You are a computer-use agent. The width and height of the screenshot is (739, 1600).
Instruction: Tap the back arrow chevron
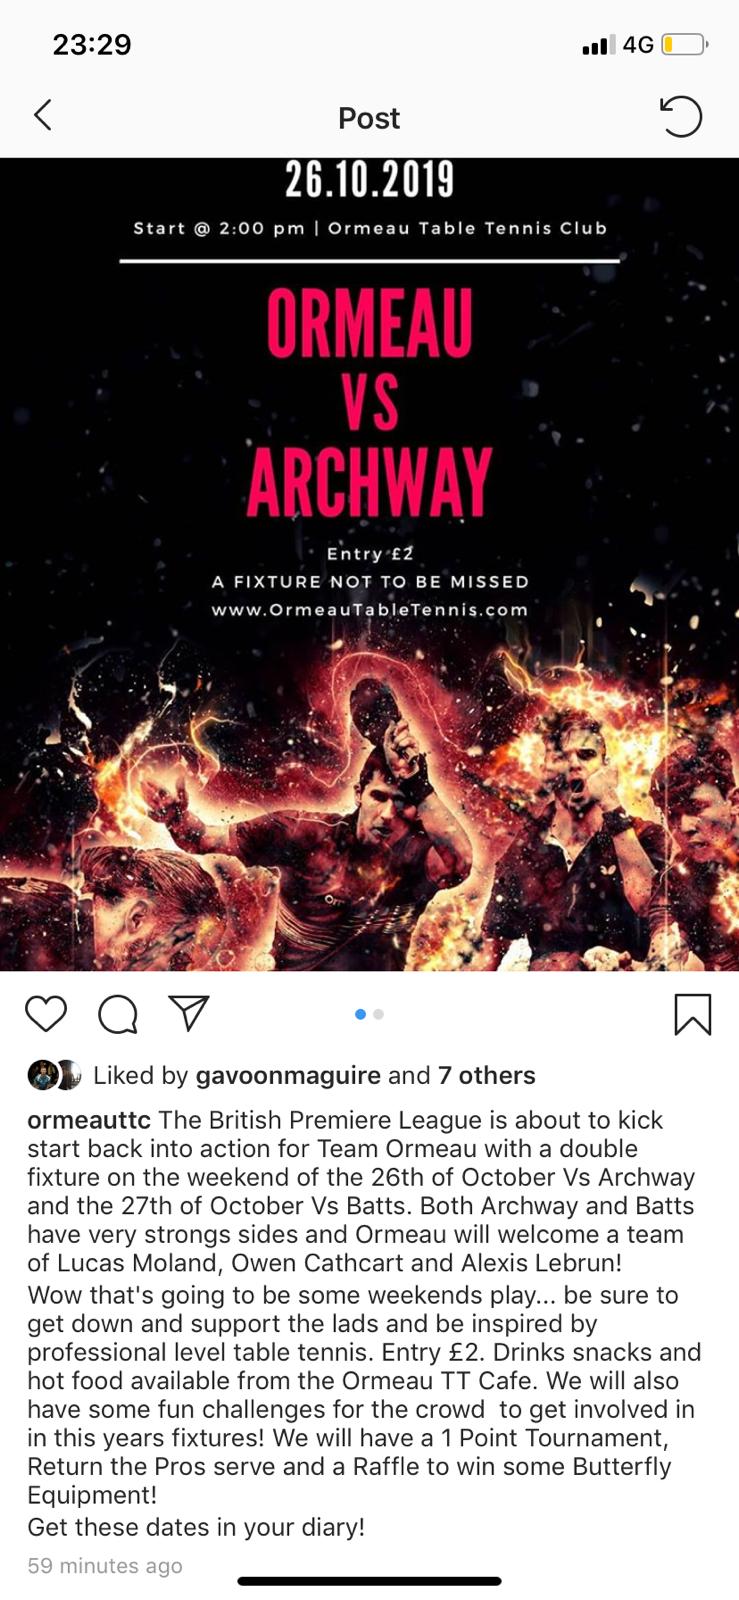(x=42, y=116)
